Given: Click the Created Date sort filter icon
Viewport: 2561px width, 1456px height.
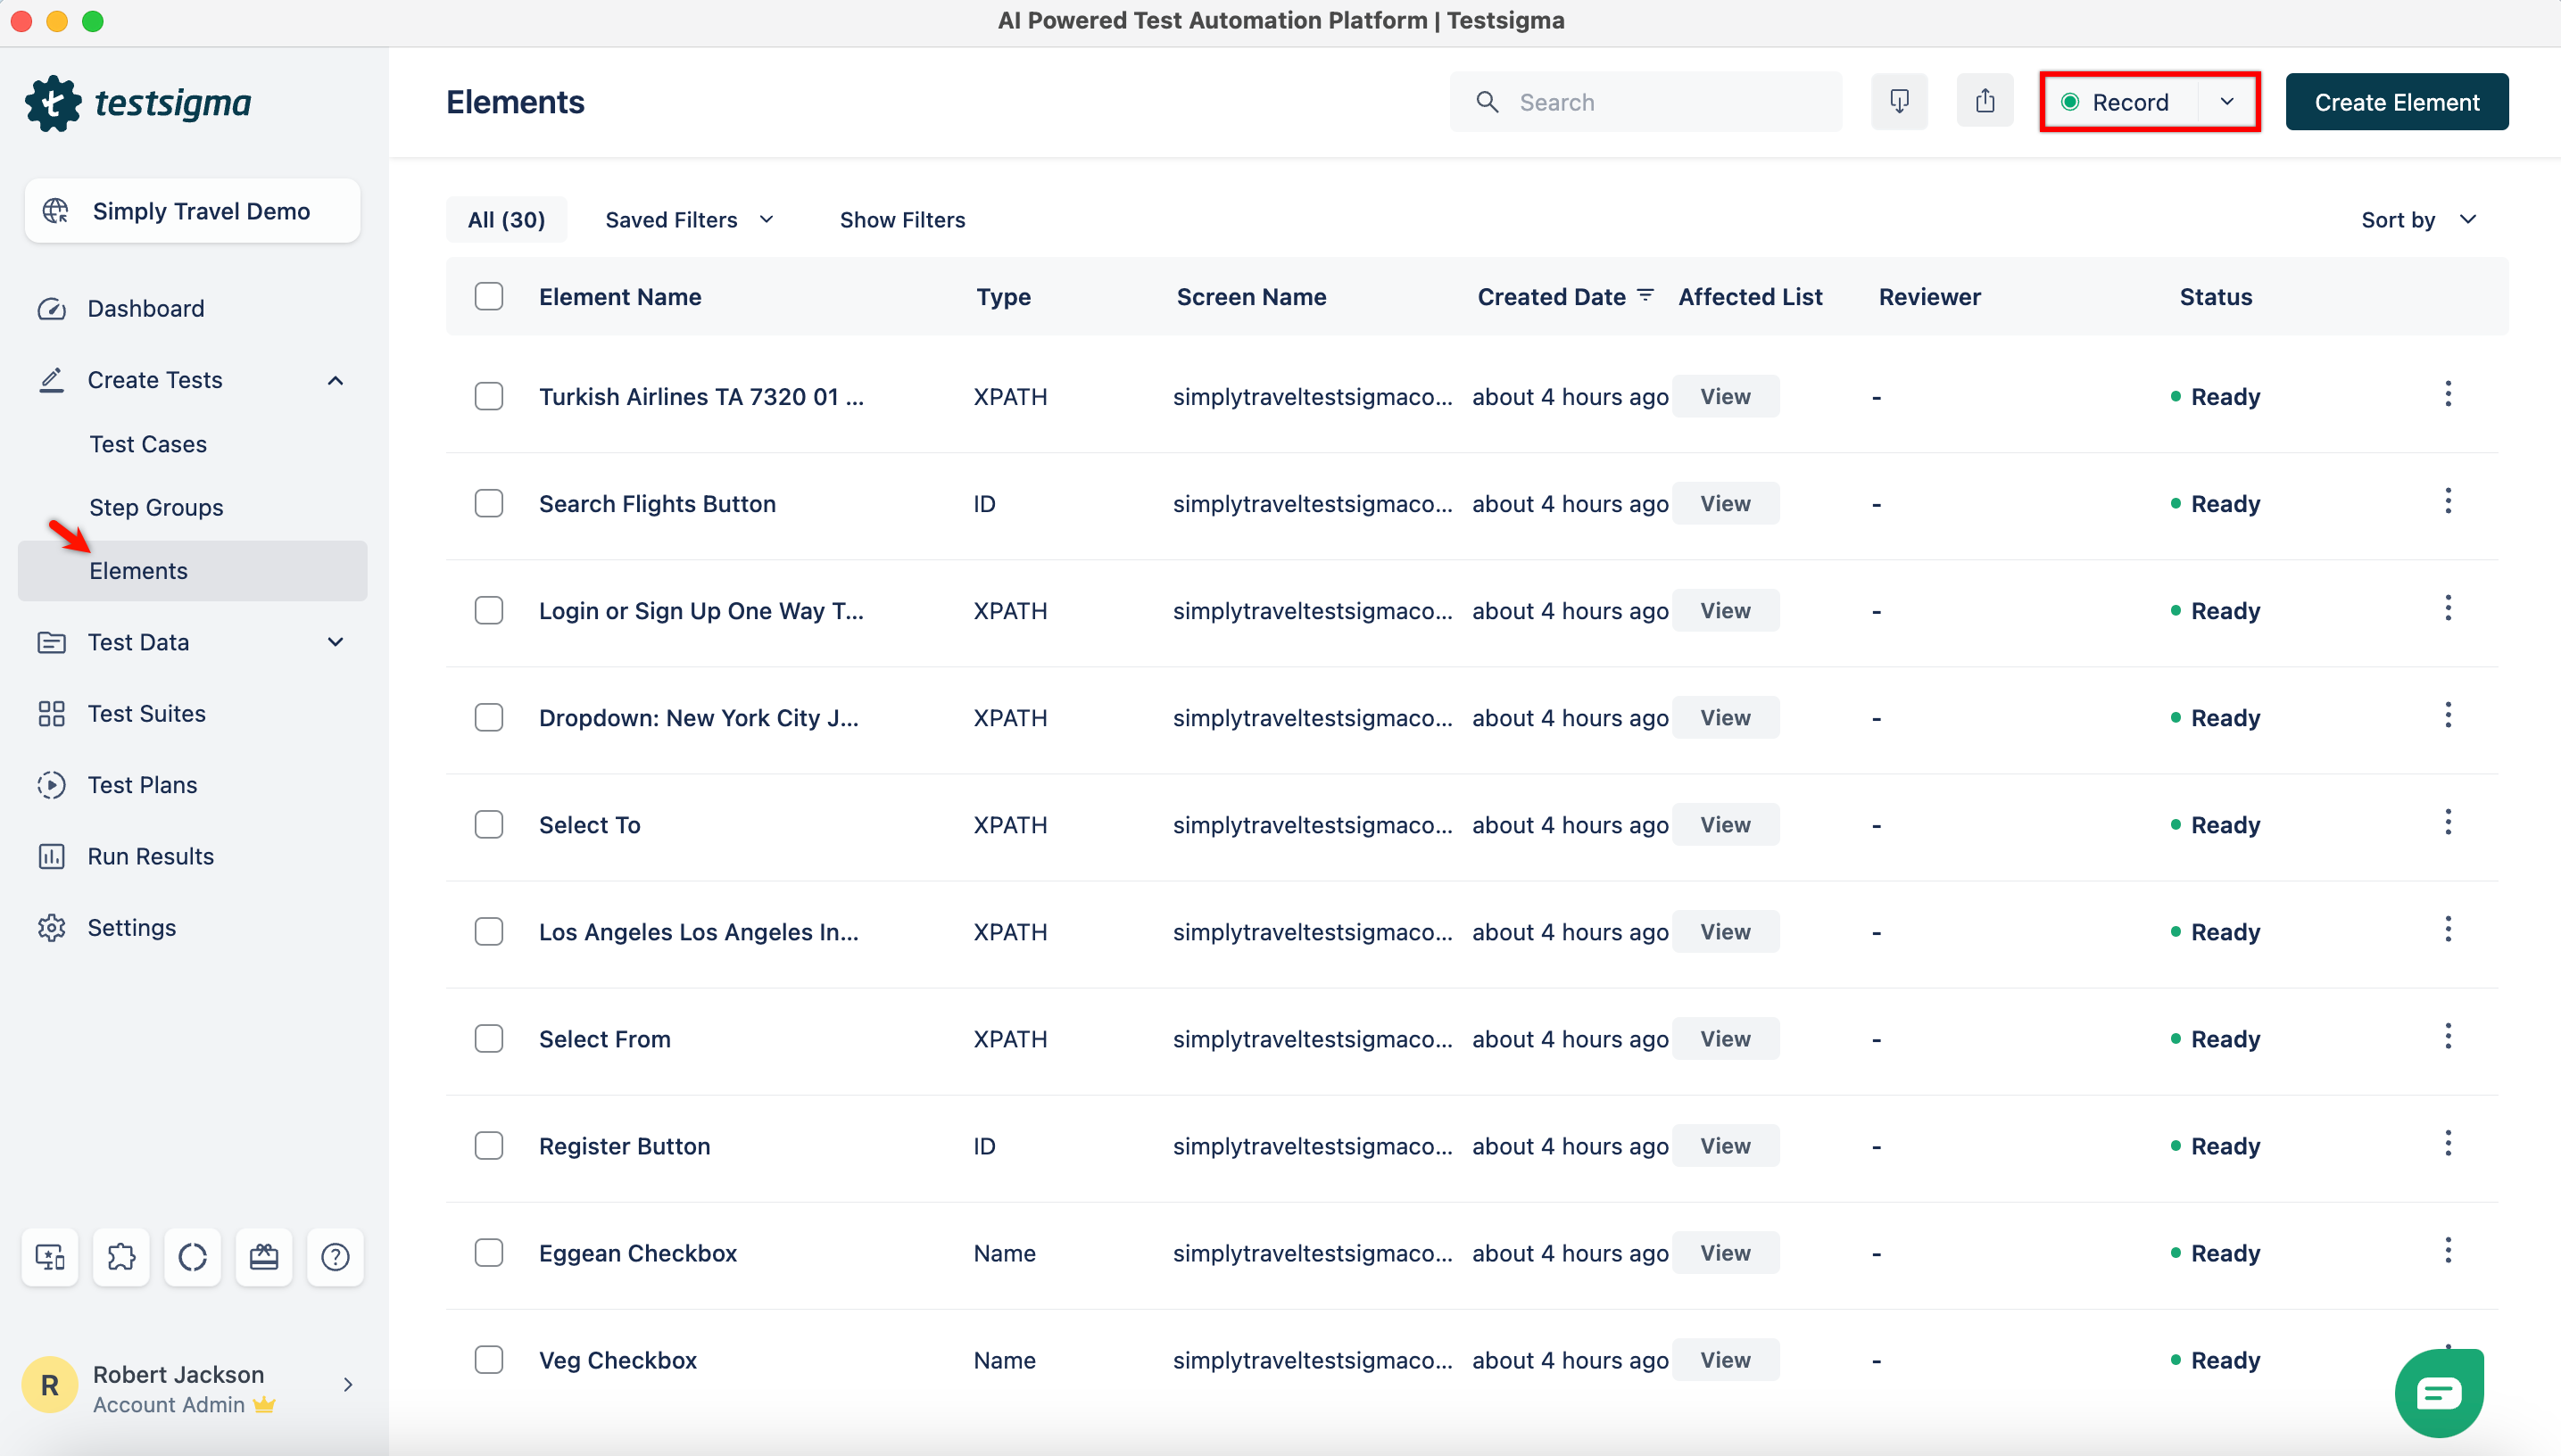Looking at the screenshot, I should [x=1645, y=295].
